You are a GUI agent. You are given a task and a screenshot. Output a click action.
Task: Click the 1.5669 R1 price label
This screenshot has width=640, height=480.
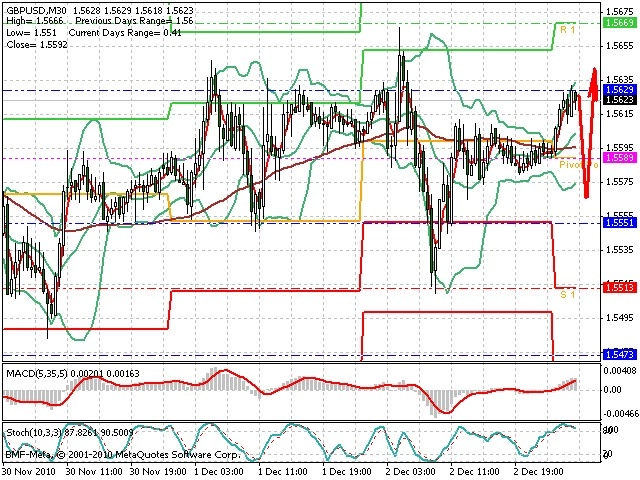[620, 22]
